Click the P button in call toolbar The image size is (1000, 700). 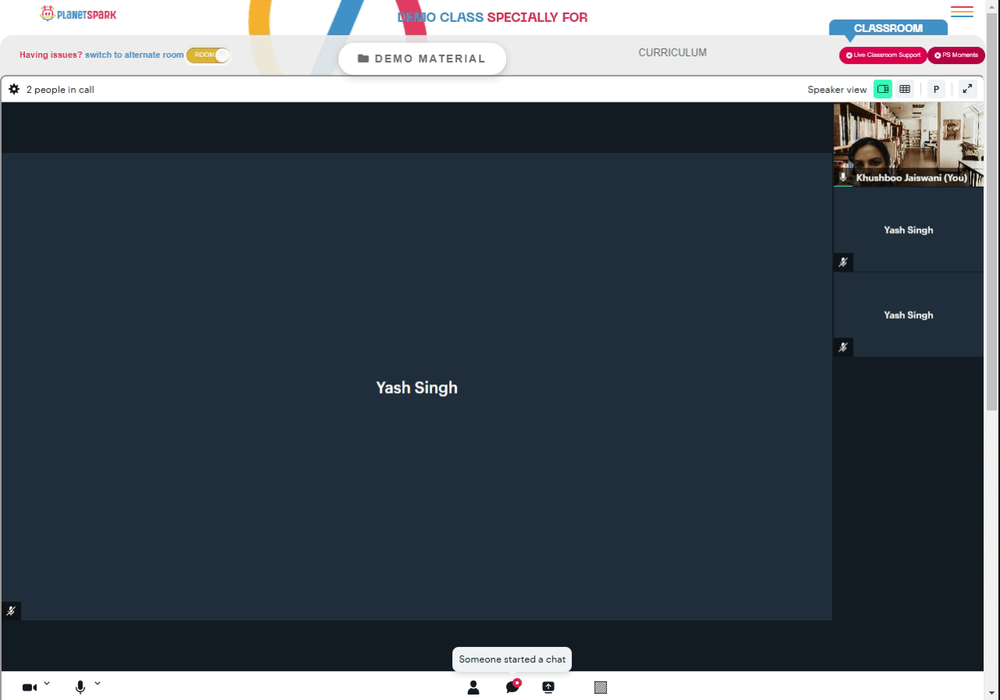[x=936, y=89]
